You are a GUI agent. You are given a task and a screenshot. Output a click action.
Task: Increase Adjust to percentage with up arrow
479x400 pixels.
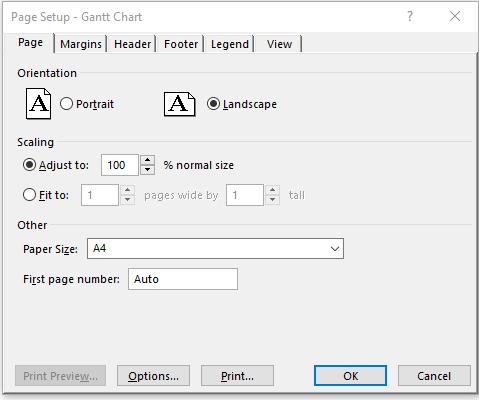tap(147, 160)
